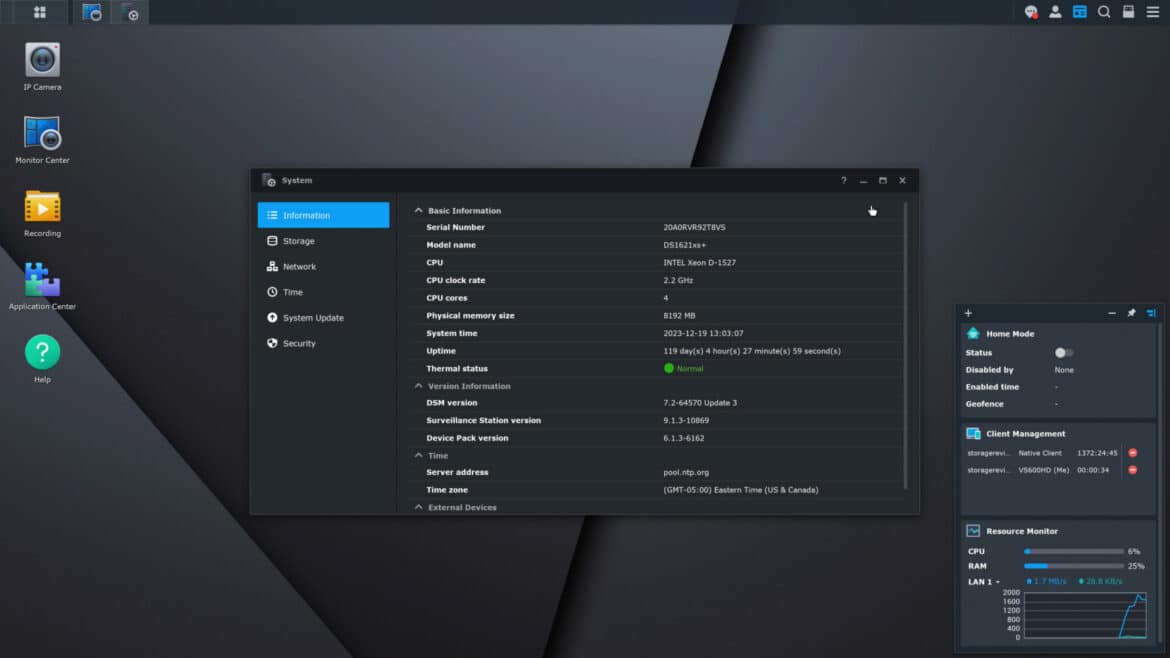Screen dimensions: 1170x658
Task: Disconnect the VS600HD (Me) session
Action: (x=1133, y=470)
